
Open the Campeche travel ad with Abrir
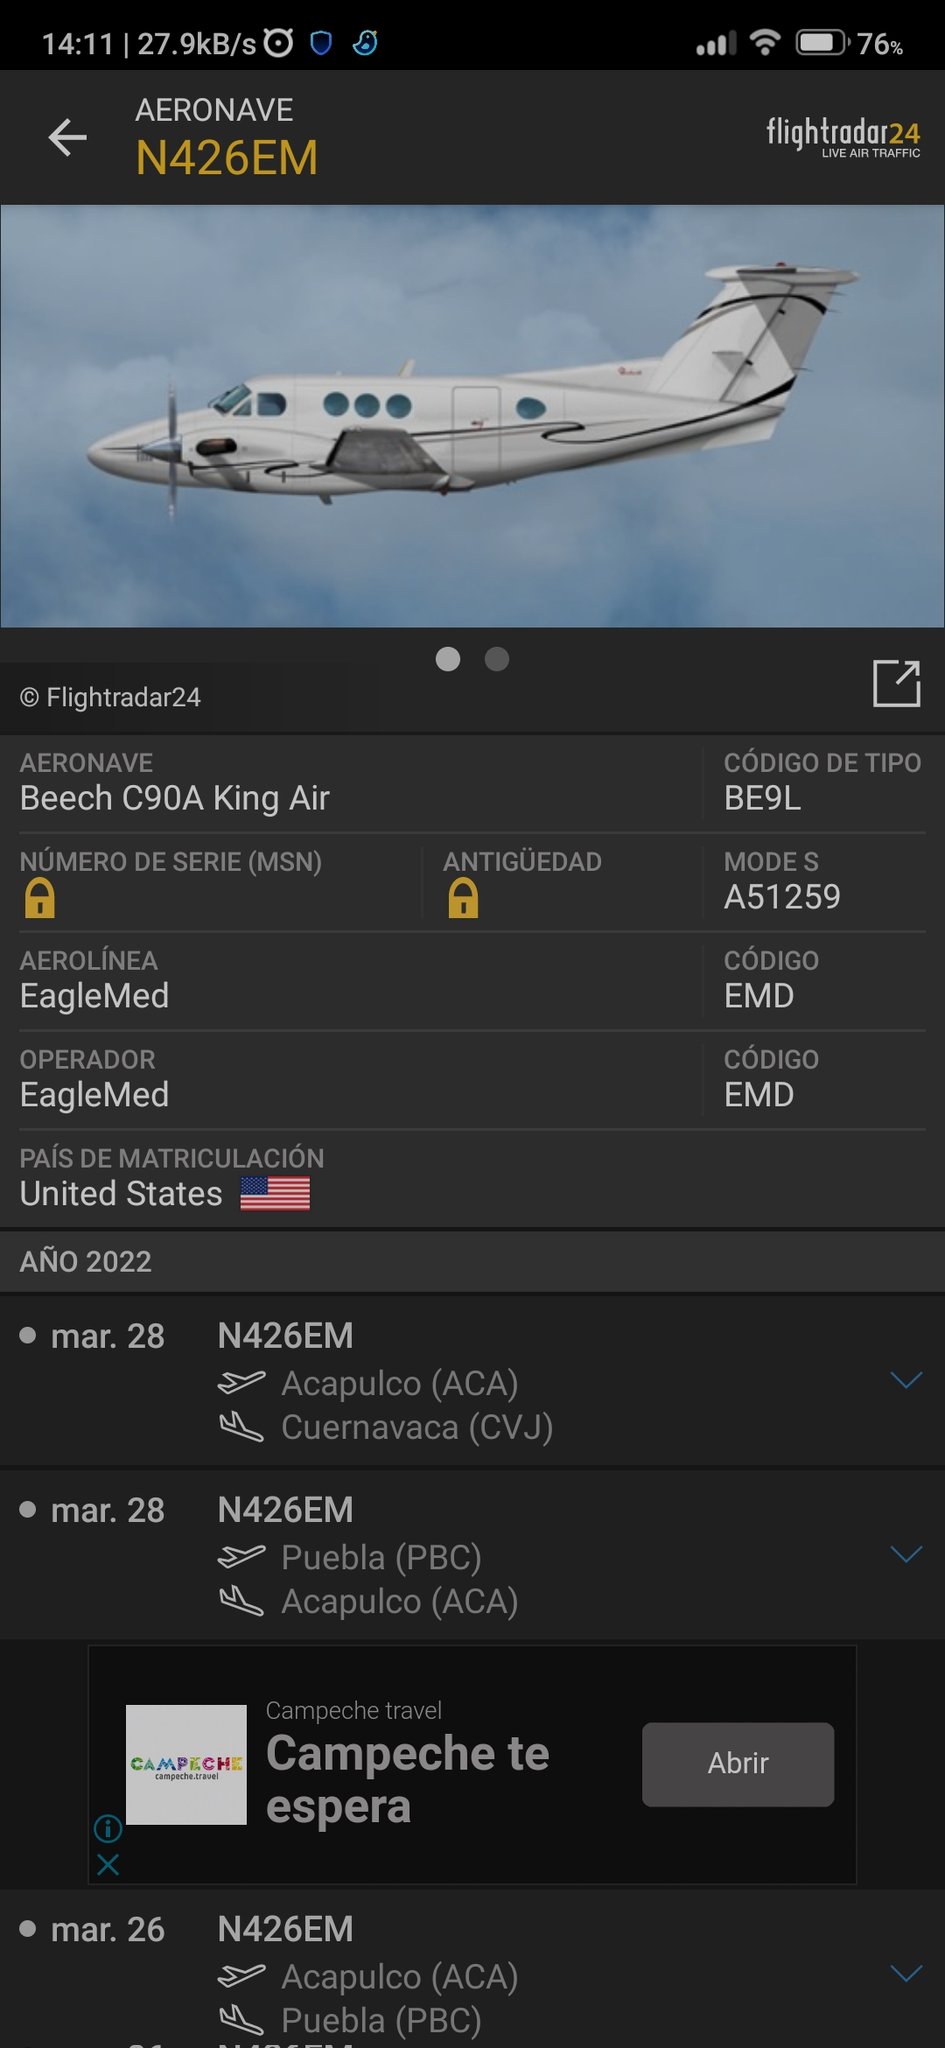(x=738, y=1764)
